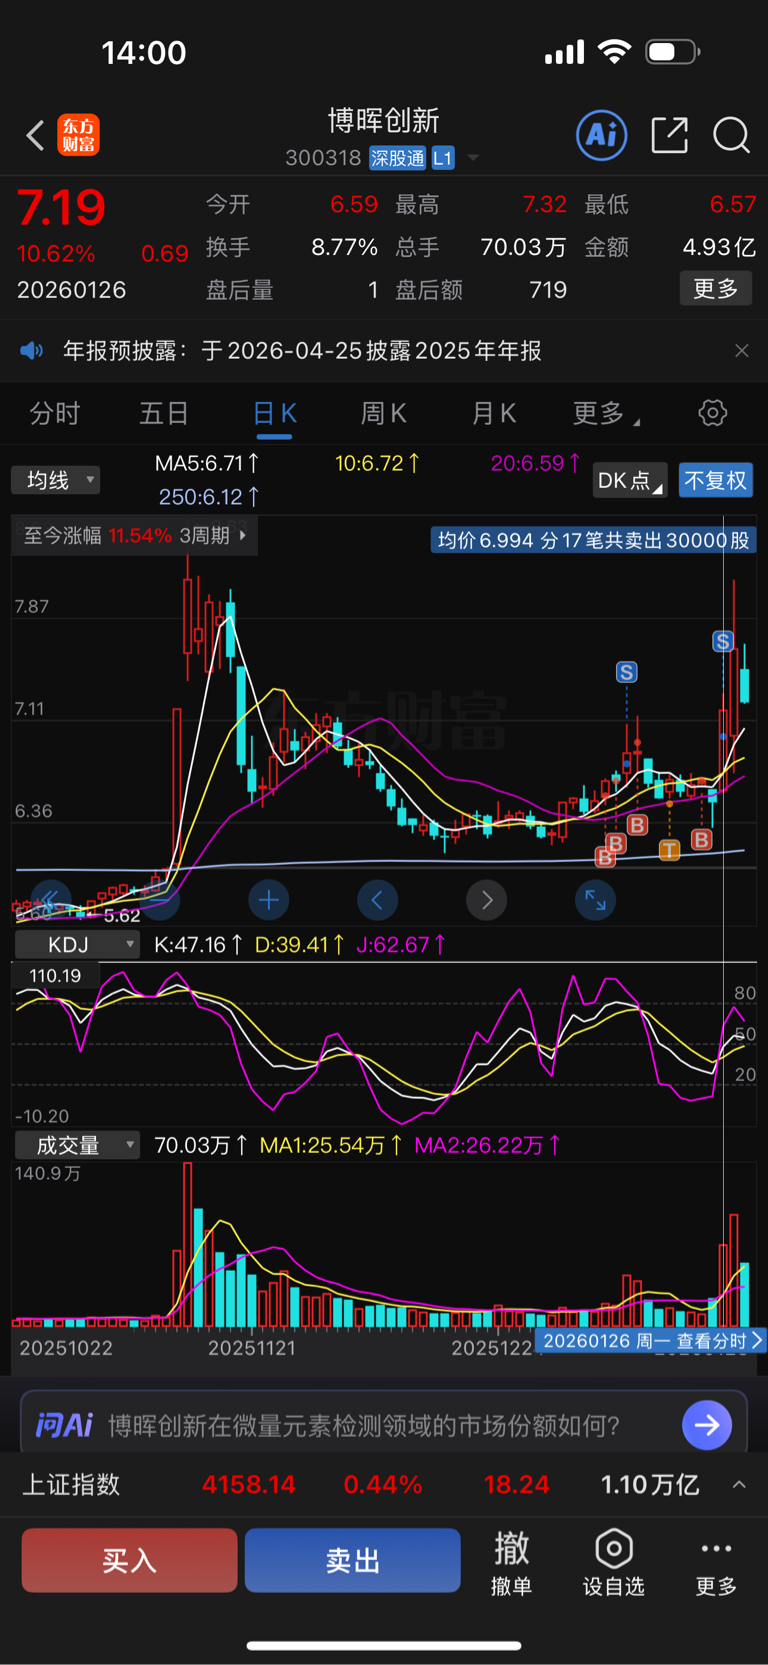
Task: Tap the MA5:6.71 value
Action: coord(207,464)
